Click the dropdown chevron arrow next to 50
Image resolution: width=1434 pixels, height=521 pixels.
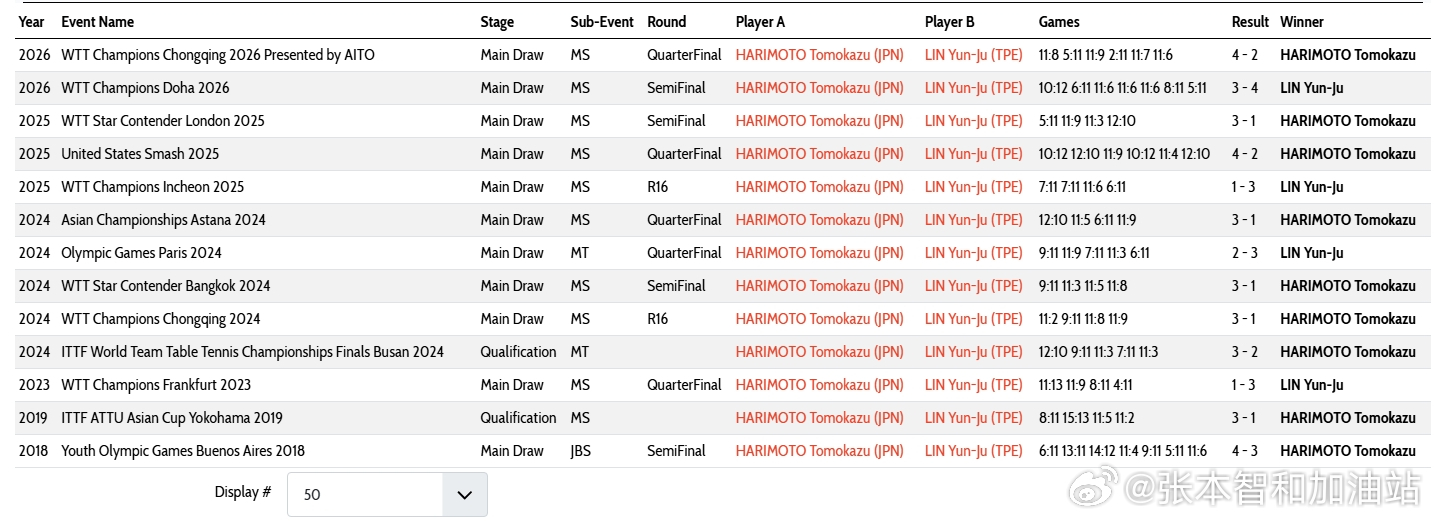pos(464,494)
